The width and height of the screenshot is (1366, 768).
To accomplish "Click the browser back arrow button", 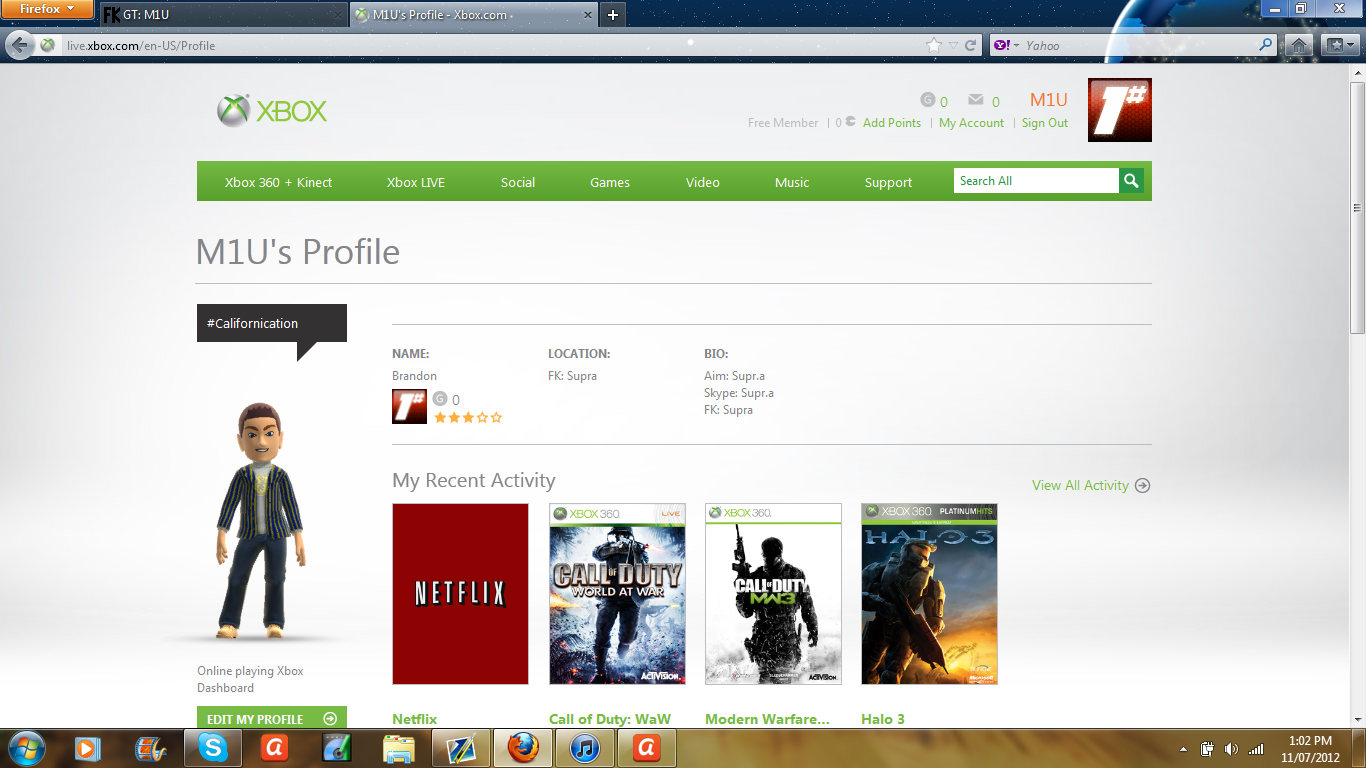I will tap(19, 45).
